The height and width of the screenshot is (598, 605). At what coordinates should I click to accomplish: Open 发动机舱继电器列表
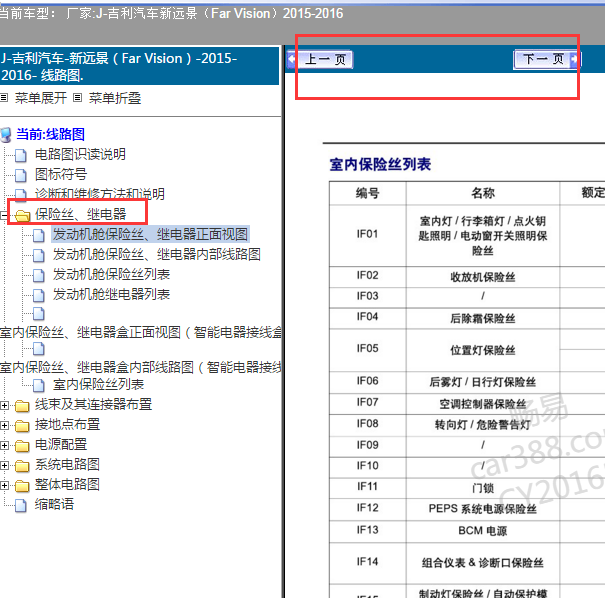[111, 294]
